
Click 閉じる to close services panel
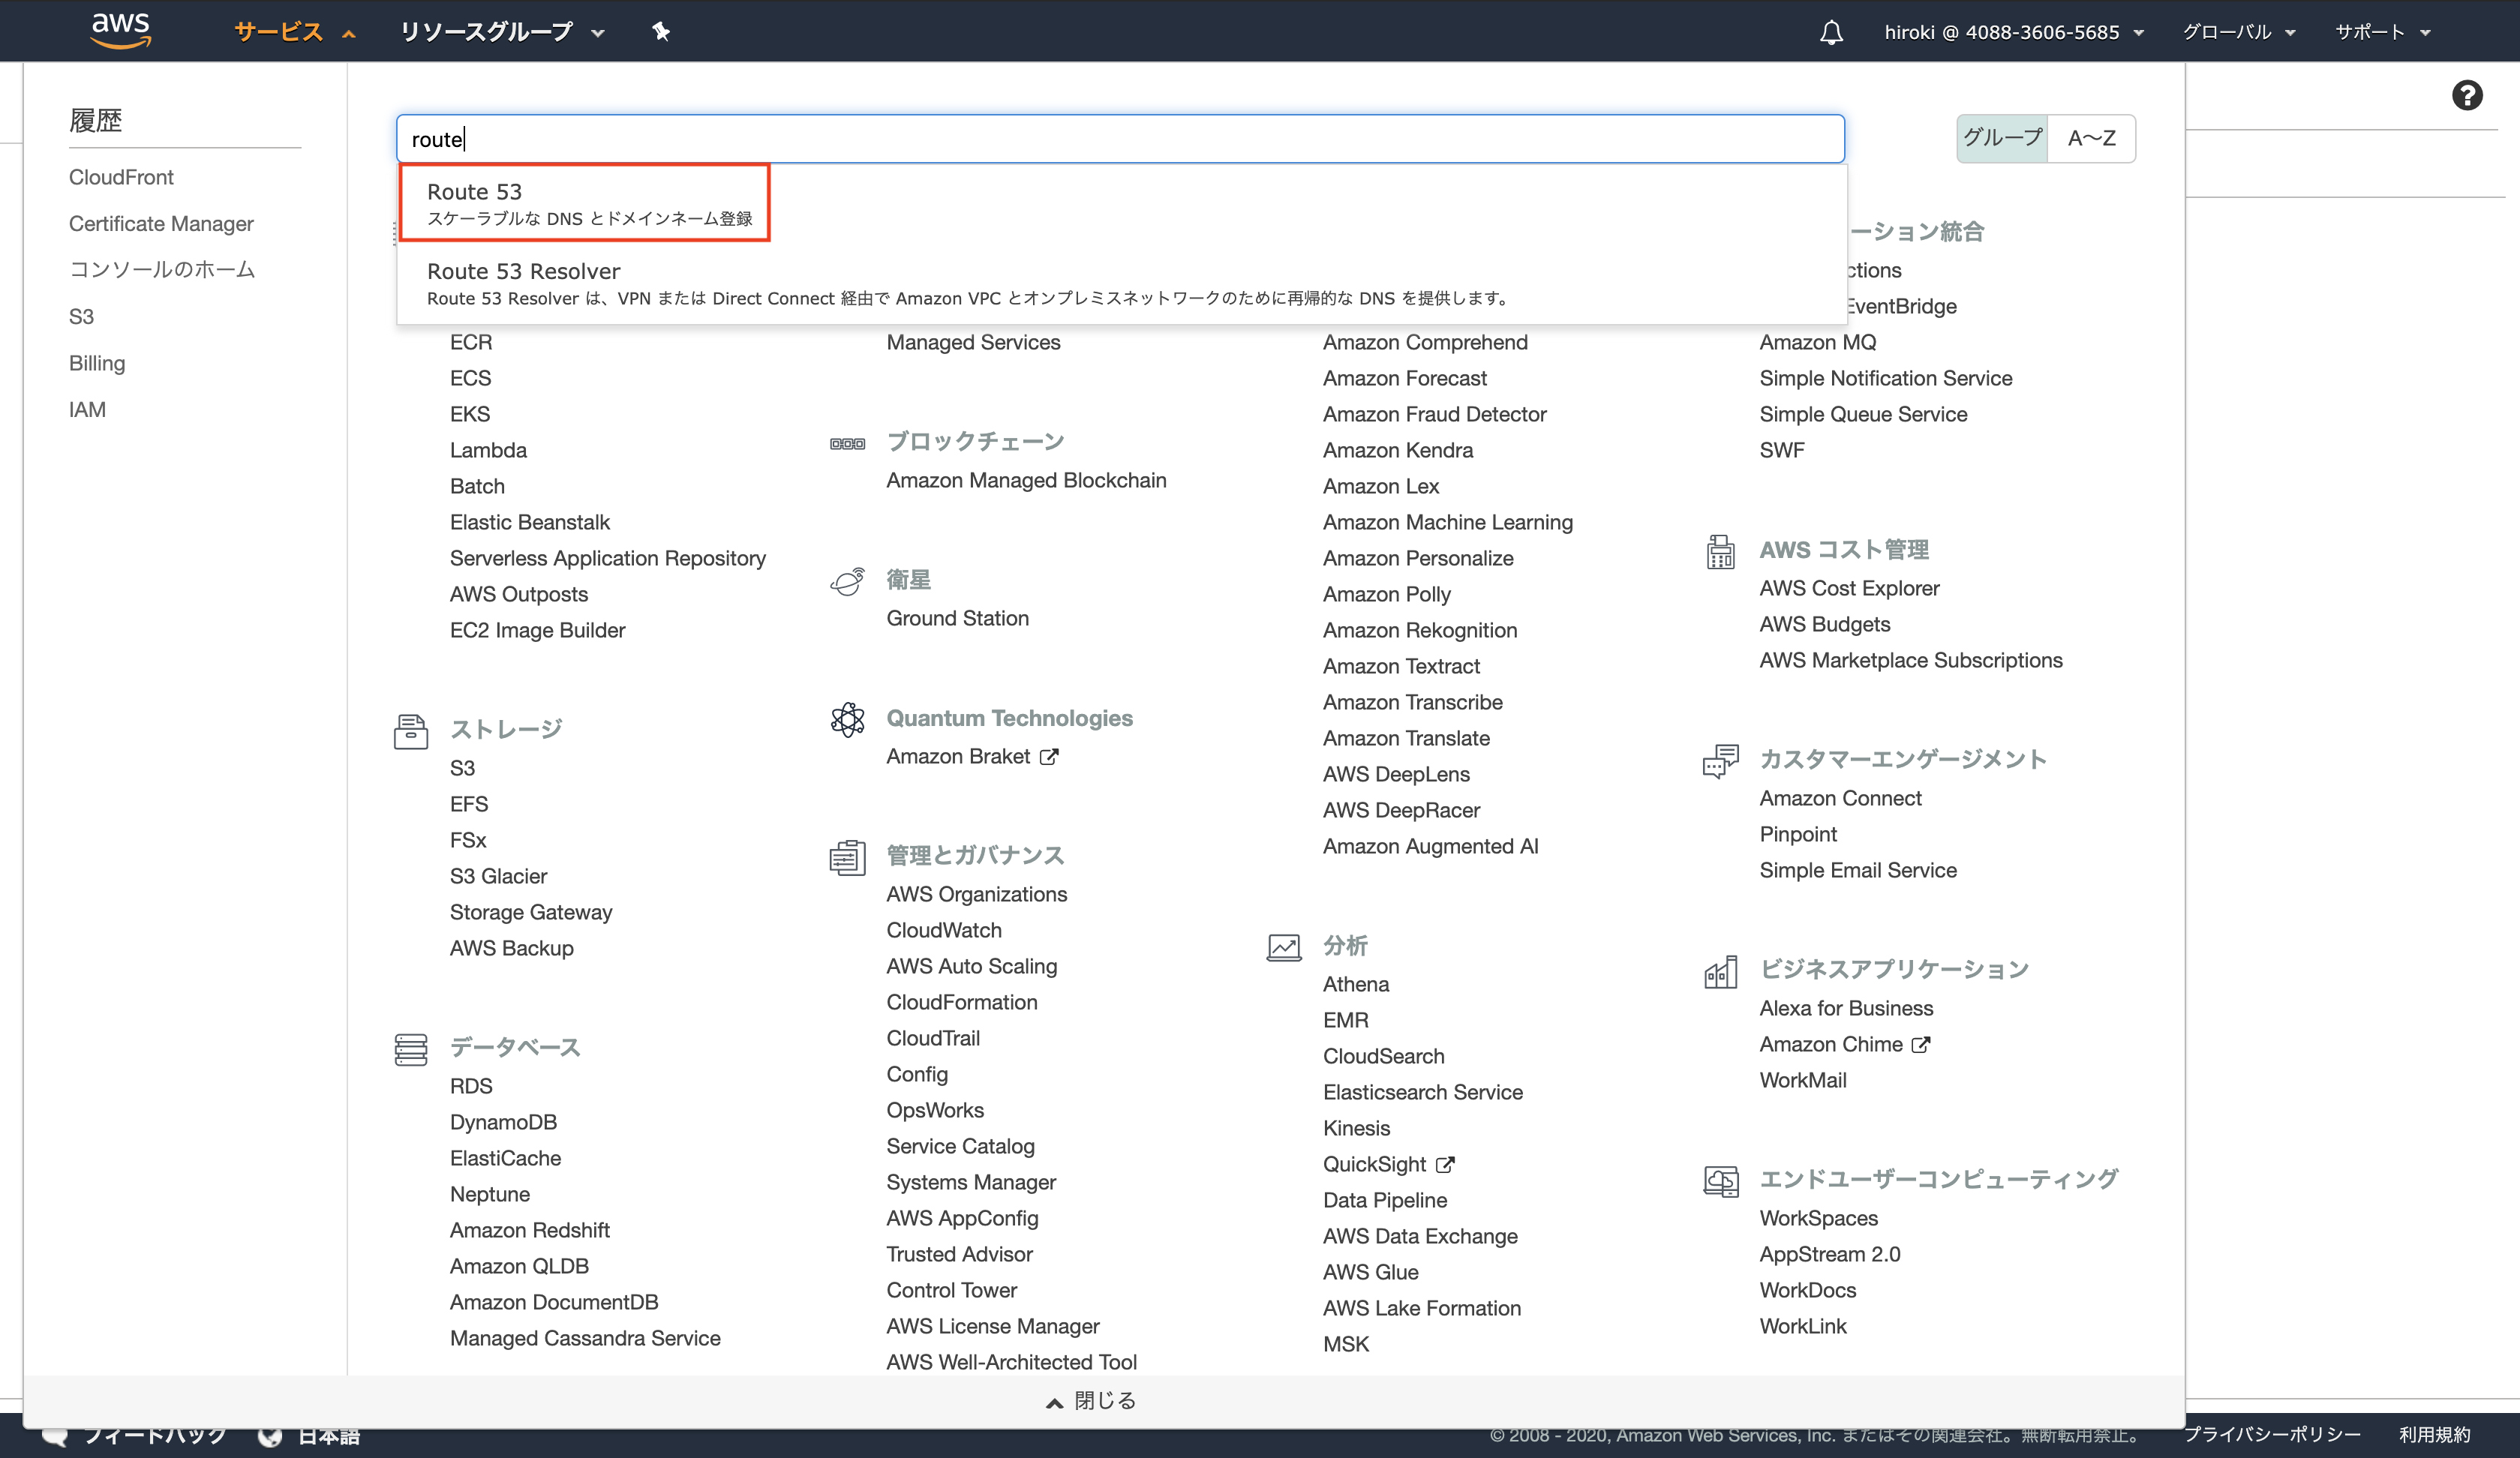1092,1400
